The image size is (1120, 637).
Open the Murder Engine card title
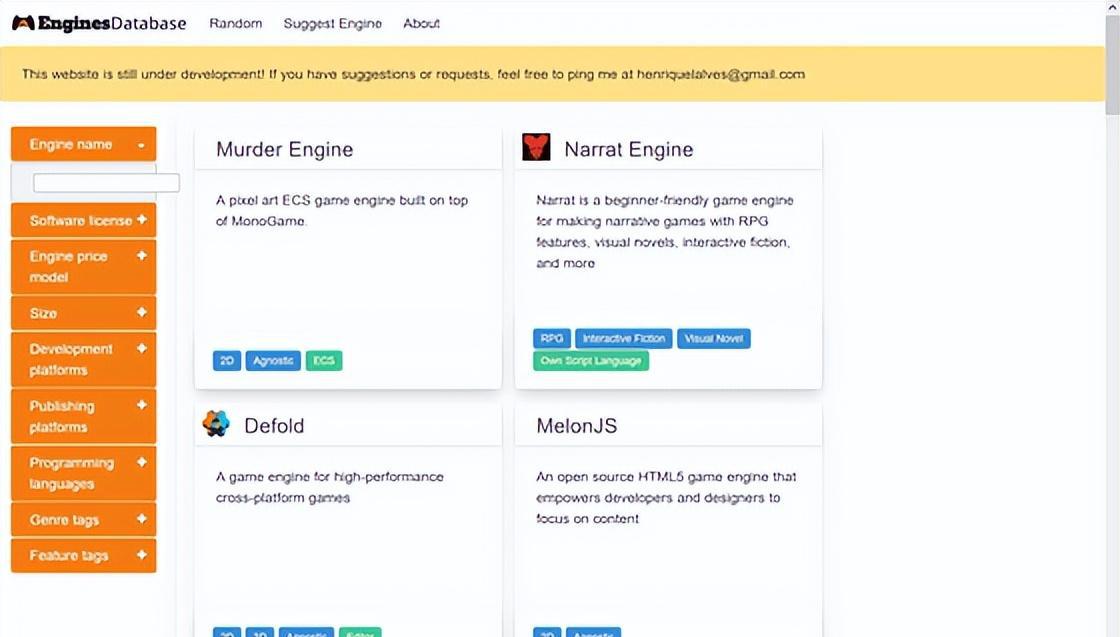click(x=284, y=149)
